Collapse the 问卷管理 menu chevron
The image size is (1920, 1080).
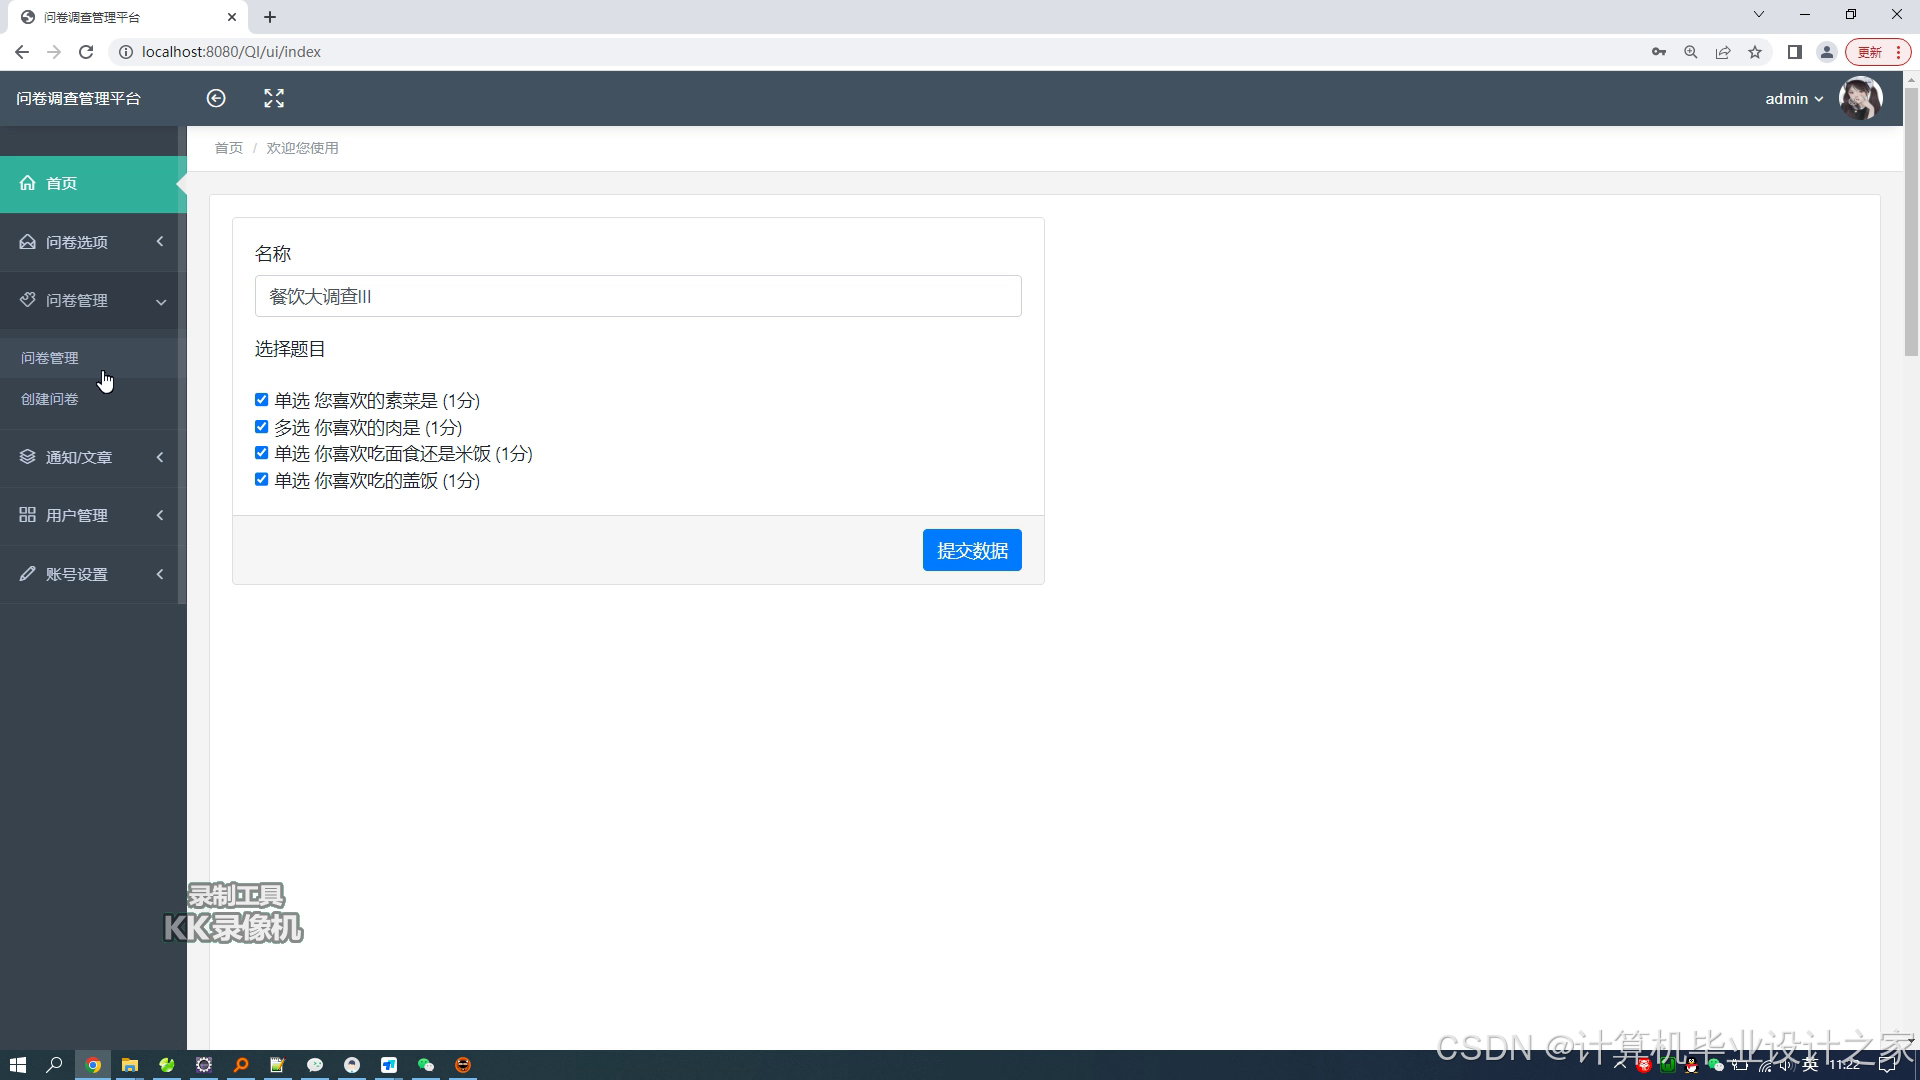160,301
